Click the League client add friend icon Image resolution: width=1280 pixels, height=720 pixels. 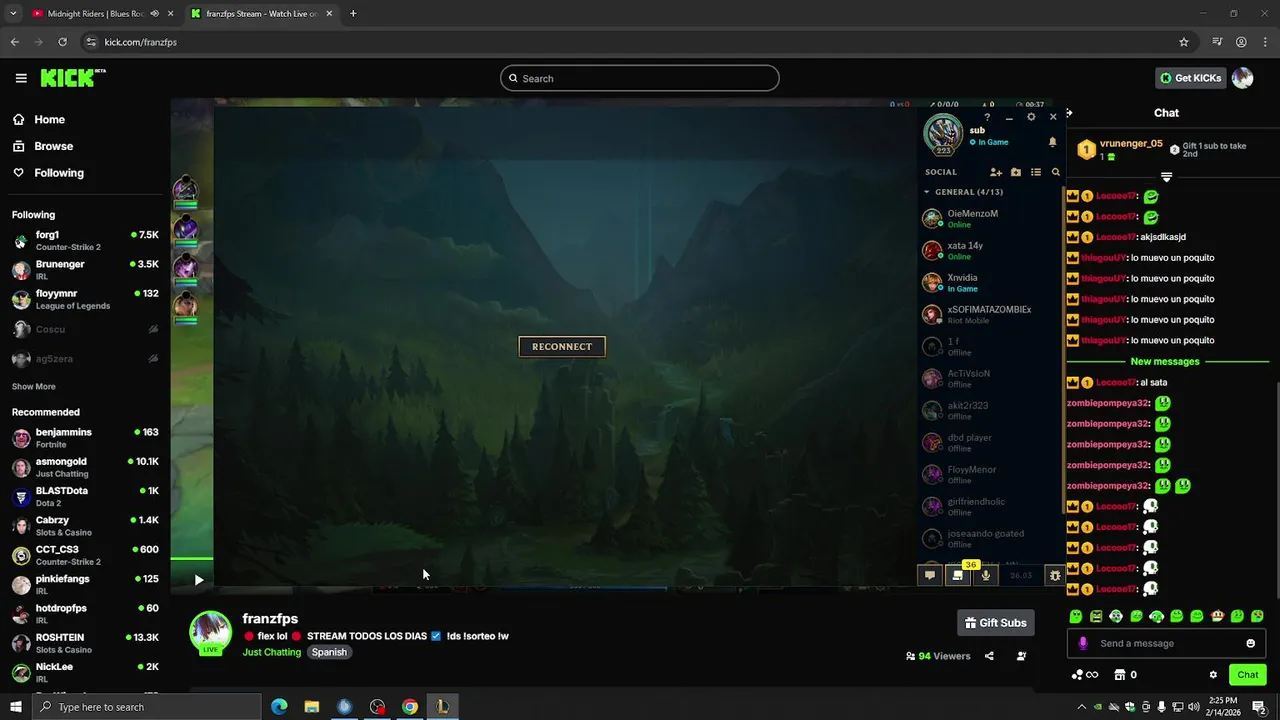996,172
